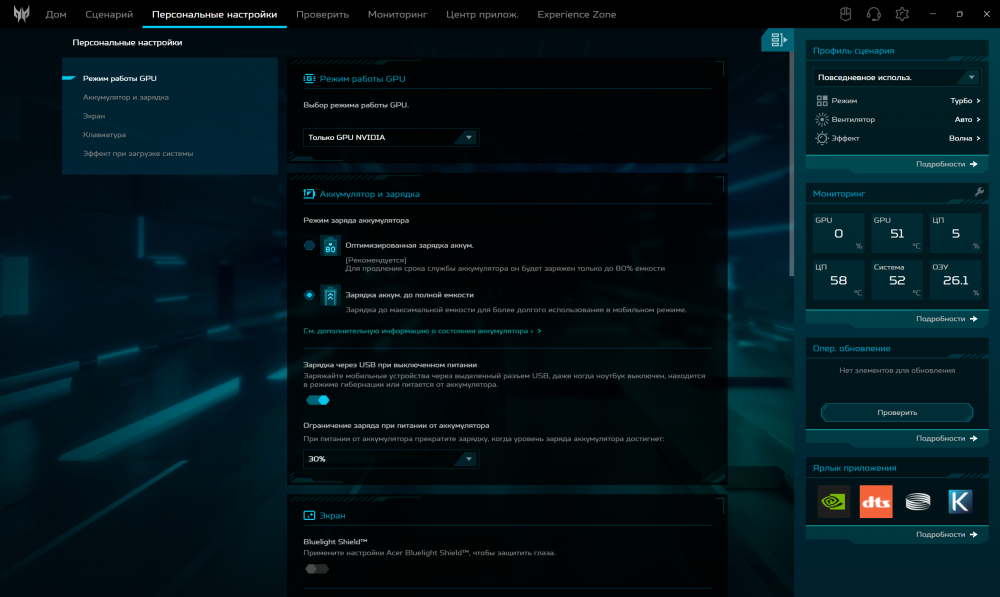This screenshot has height=597, width=1000.
Task: Open the Killer network app shortcut
Action: 961,501
